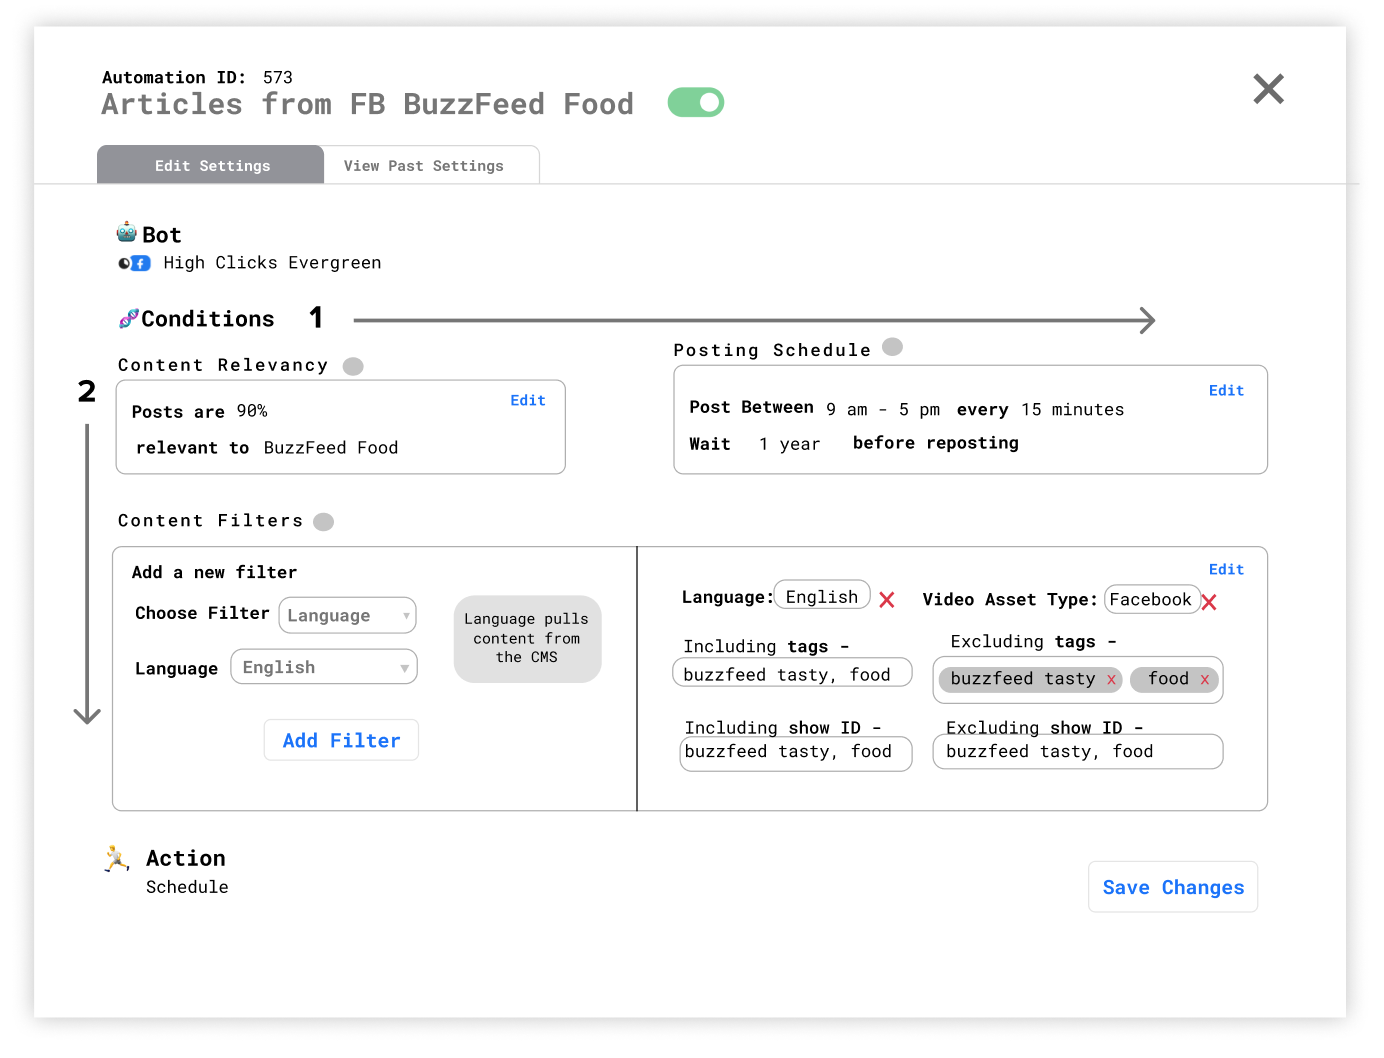
Task: Click the '5 pm' end time
Action: [x=919, y=409]
